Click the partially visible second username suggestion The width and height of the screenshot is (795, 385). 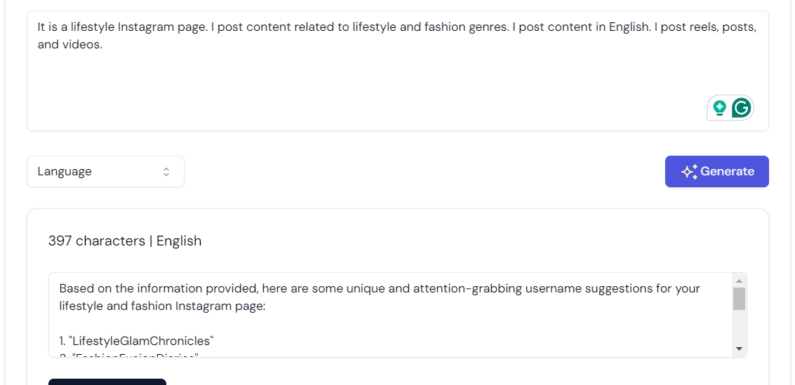tap(128, 355)
